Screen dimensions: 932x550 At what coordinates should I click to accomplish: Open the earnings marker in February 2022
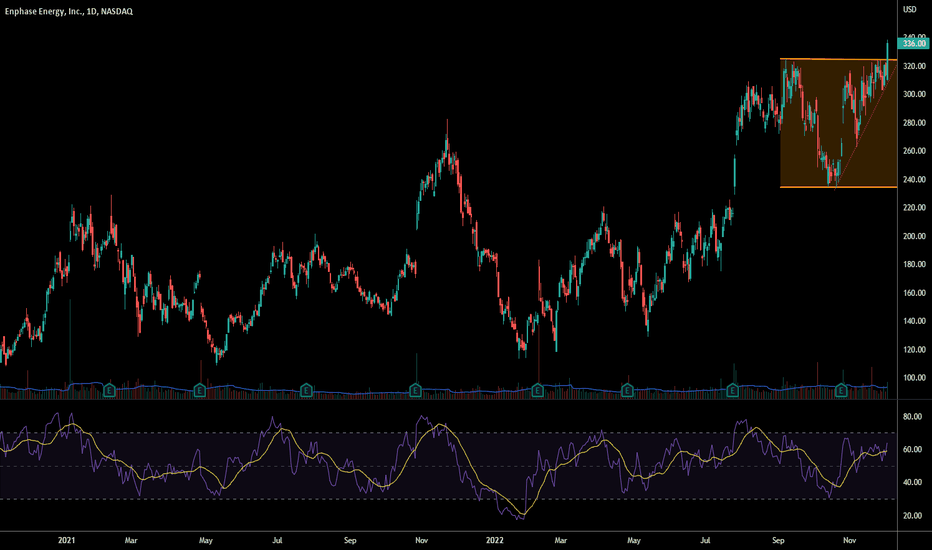coord(537,391)
